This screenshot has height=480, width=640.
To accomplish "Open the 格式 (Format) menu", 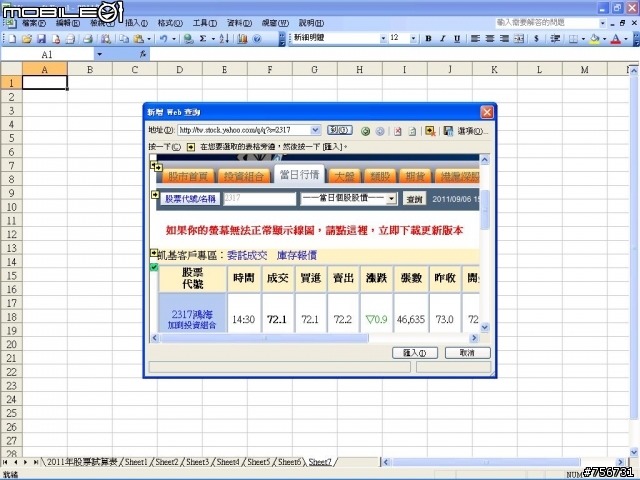I will pyautogui.click(x=170, y=23).
